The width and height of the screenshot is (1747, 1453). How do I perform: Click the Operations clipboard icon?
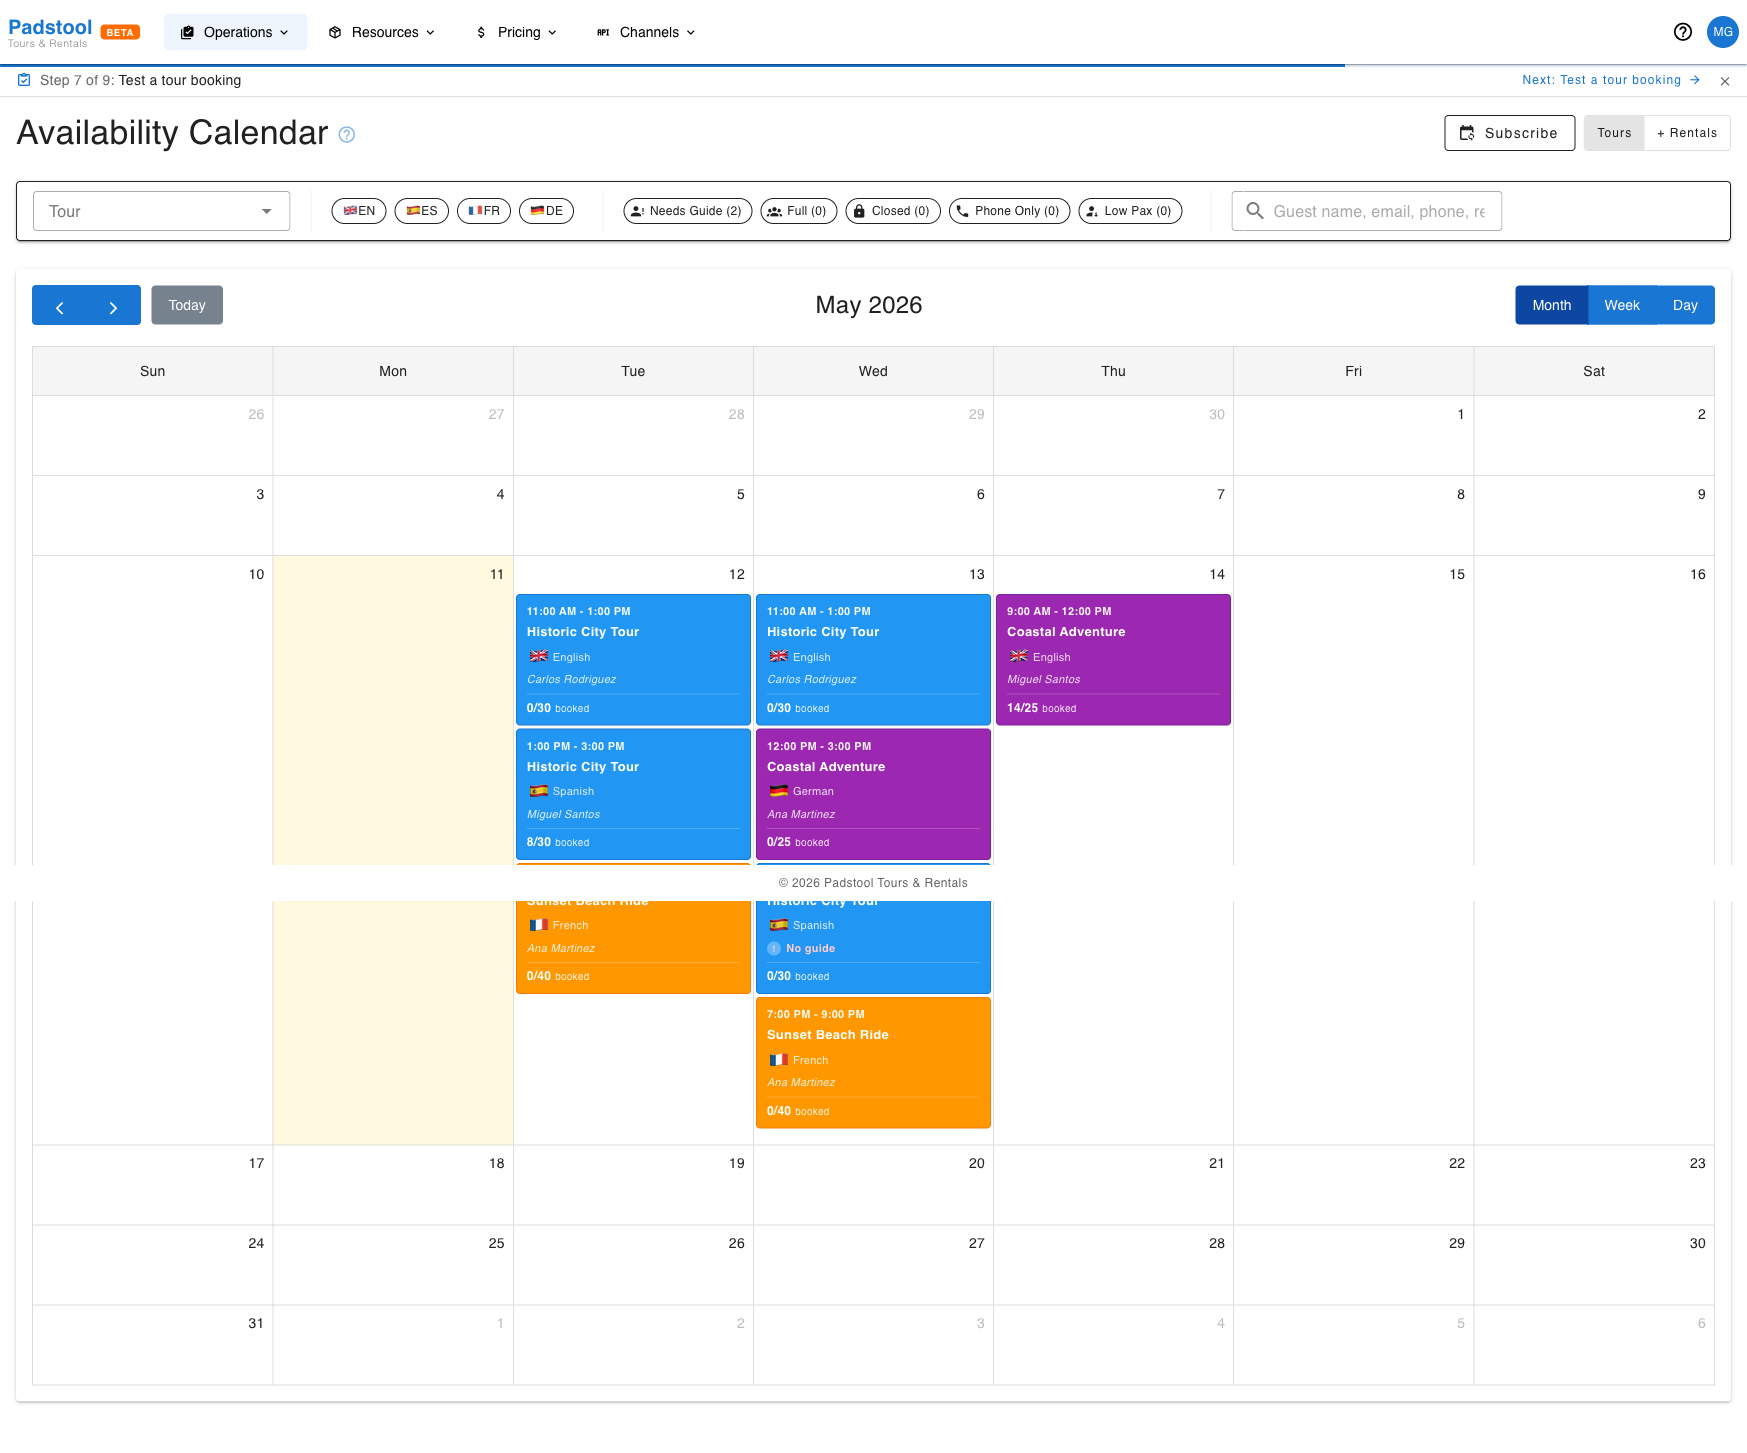click(187, 32)
